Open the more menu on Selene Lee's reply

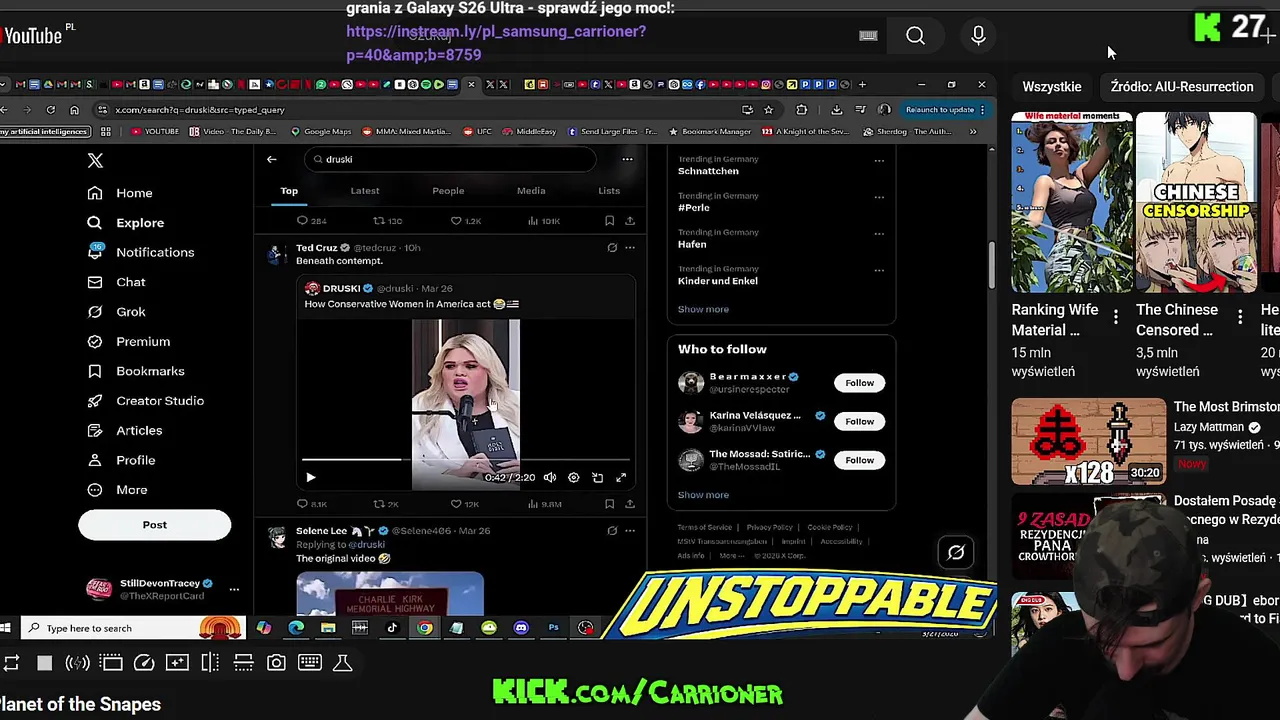click(630, 531)
